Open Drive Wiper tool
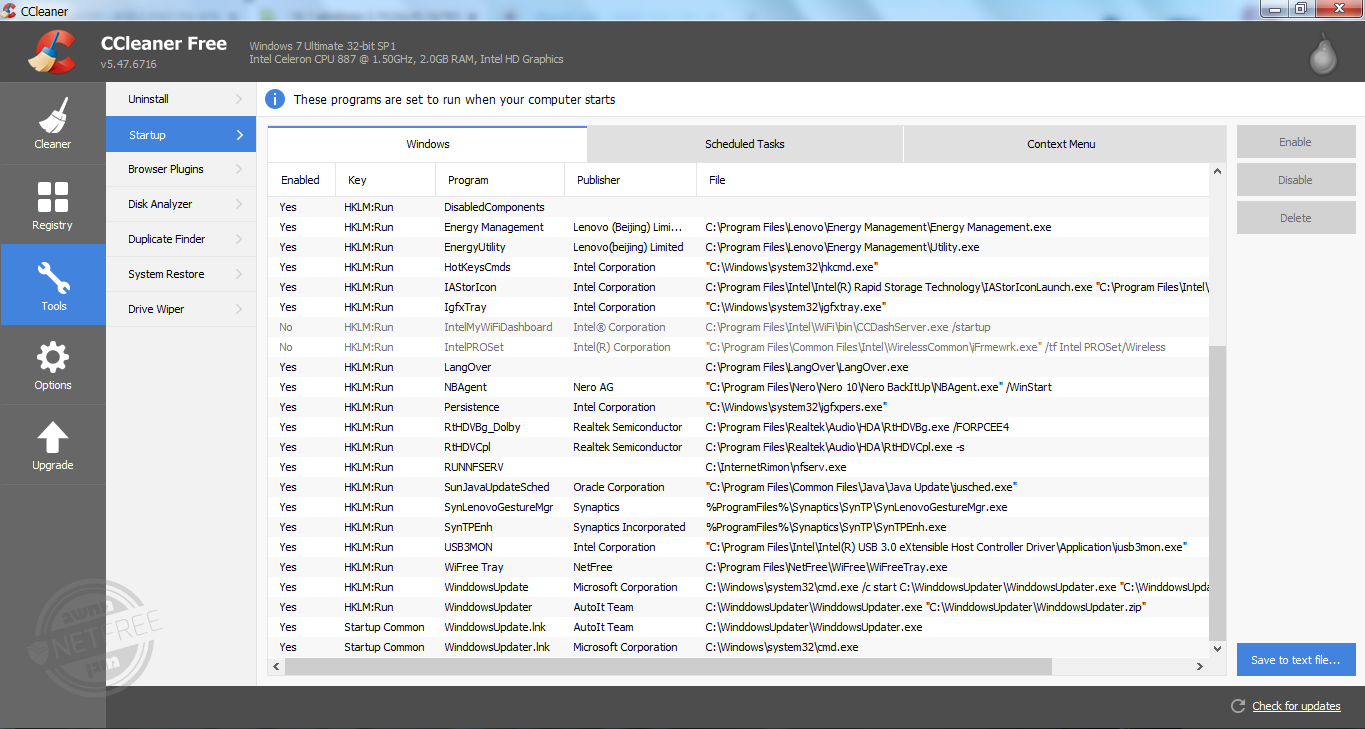Screen dimensions: 1365x729 (181, 309)
